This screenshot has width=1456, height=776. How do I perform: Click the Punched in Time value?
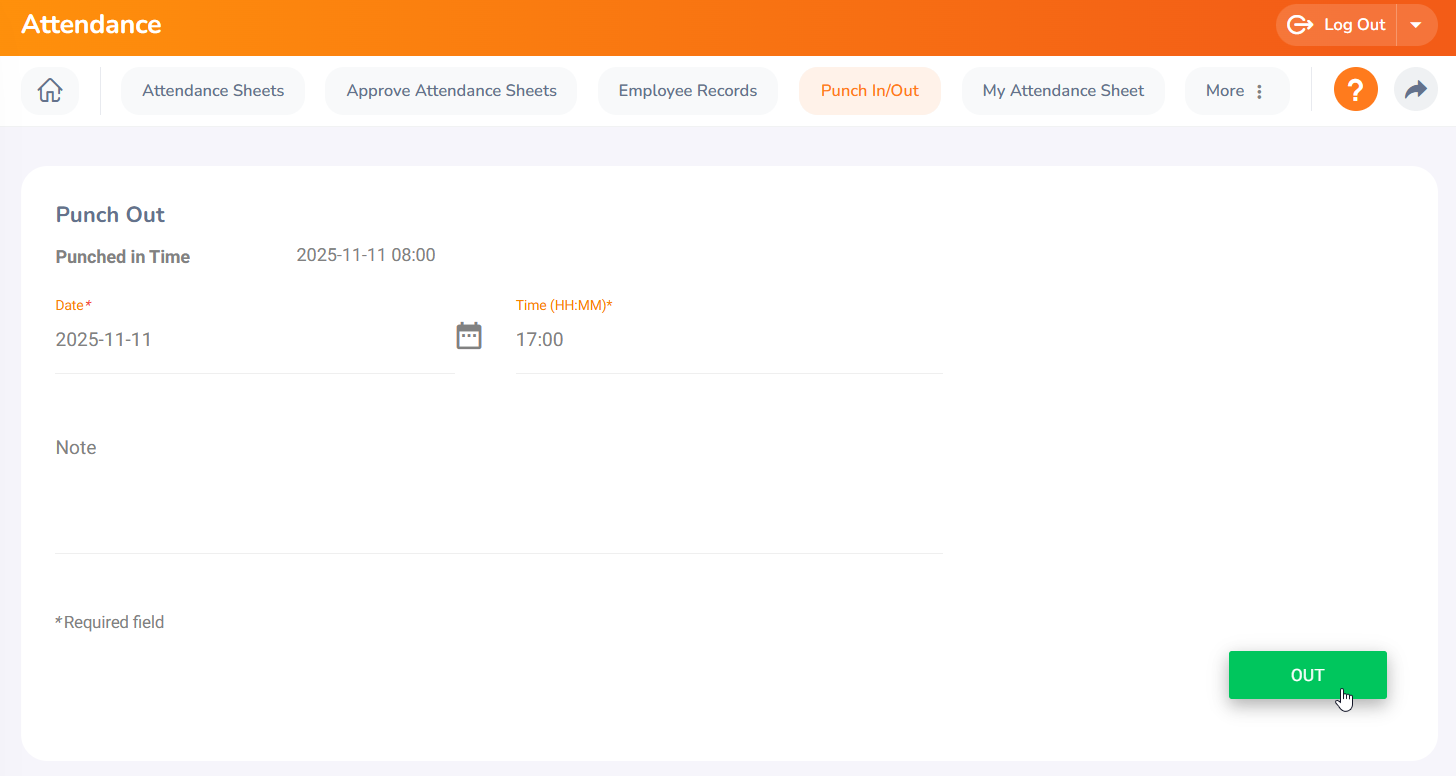click(366, 255)
